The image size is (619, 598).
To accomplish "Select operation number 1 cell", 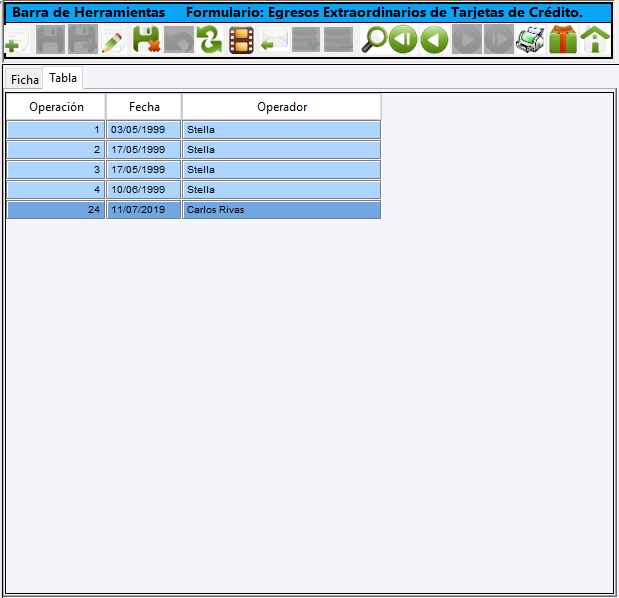I will 56,130.
